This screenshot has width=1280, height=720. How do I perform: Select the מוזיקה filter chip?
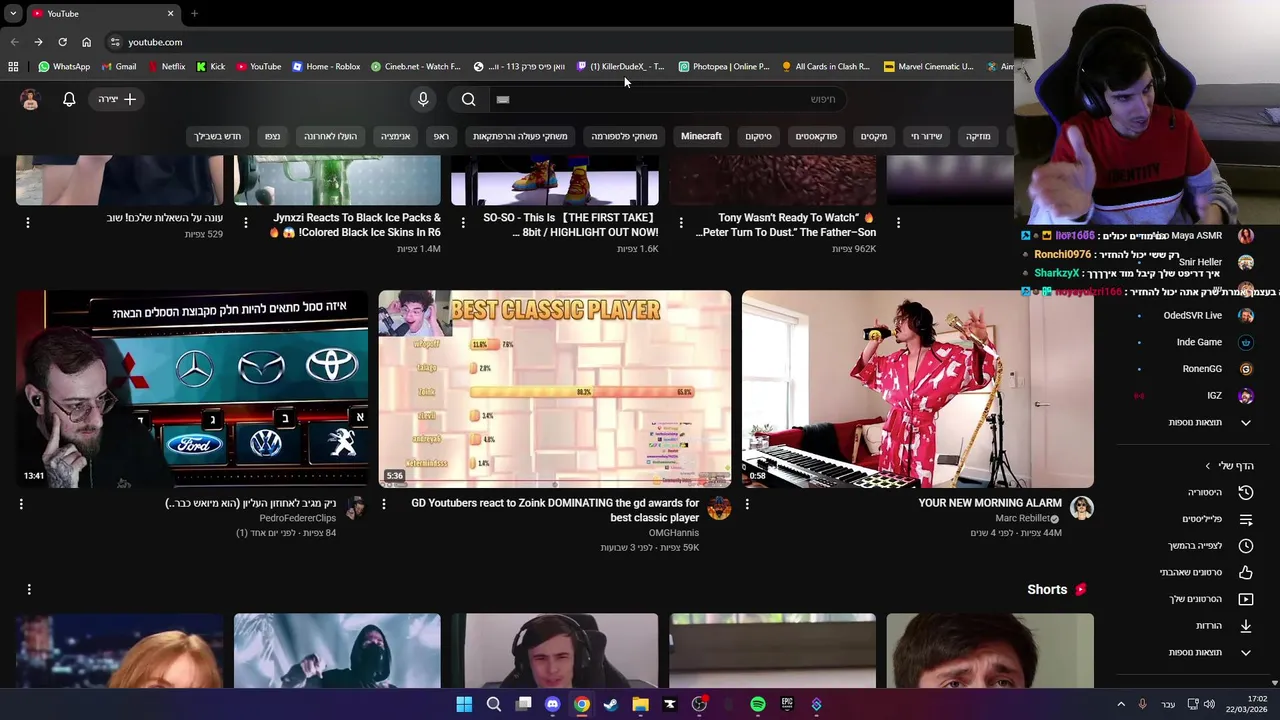click(x=978, y=136)
